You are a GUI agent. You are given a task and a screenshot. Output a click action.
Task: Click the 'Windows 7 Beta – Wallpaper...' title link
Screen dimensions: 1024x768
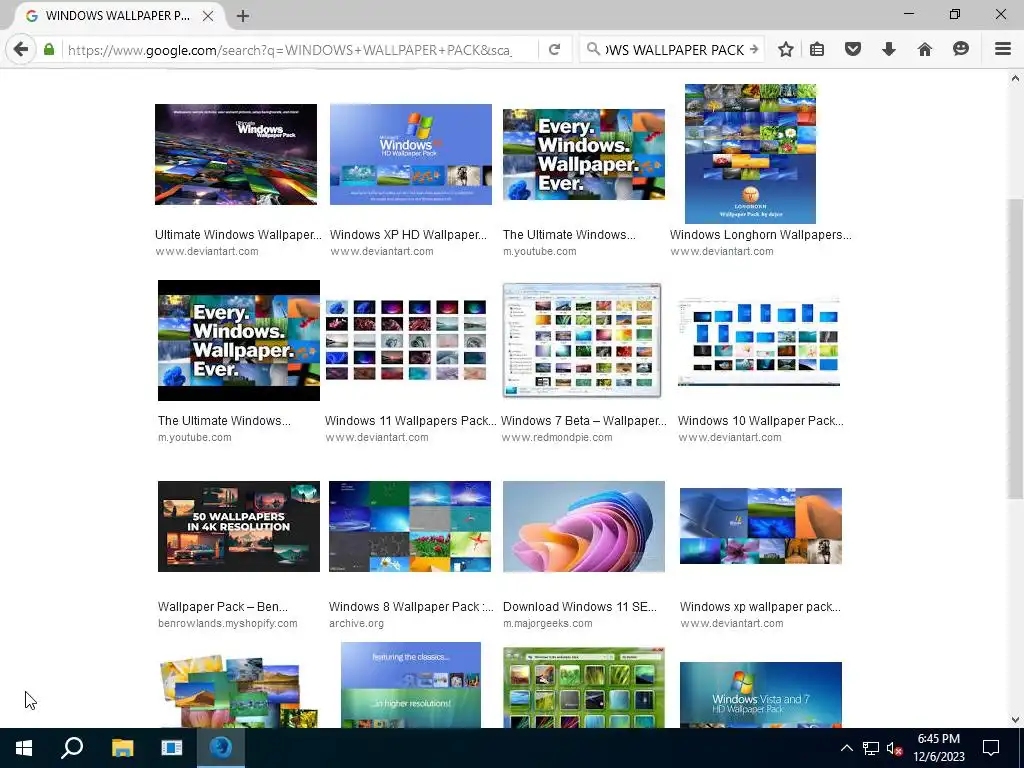click(x=583, y=421)
